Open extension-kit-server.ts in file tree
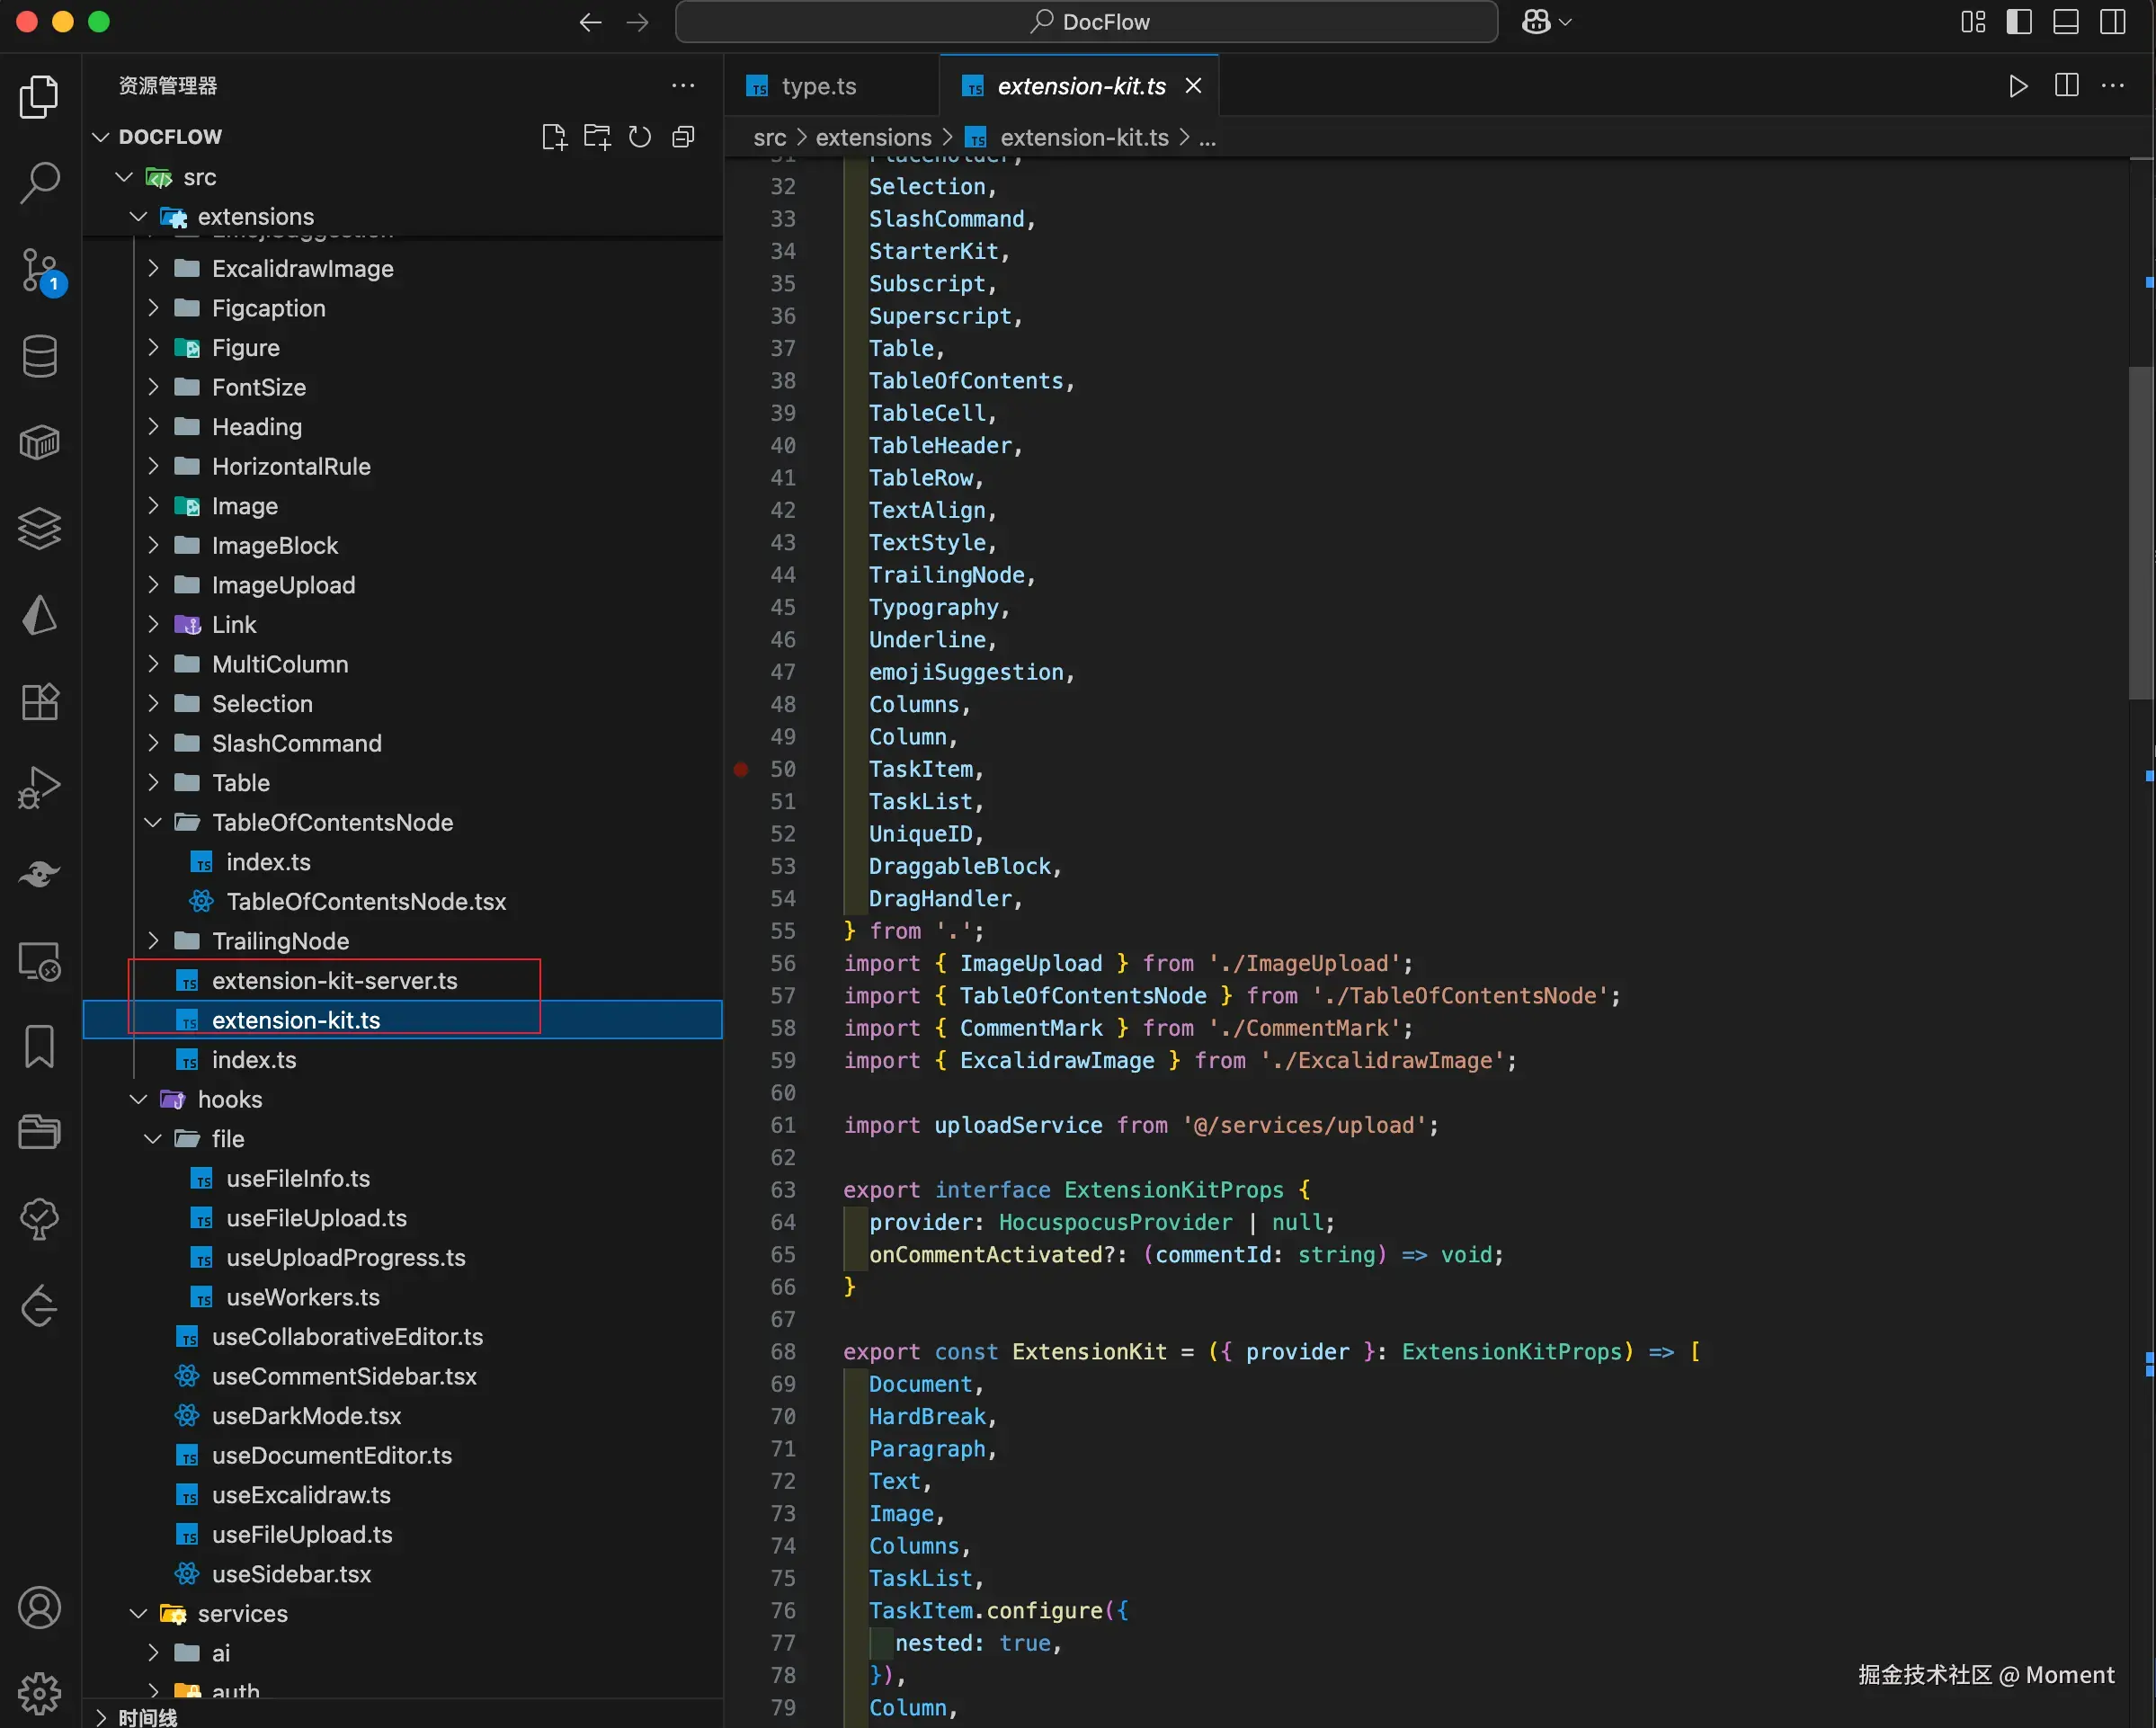 point(334,980)
